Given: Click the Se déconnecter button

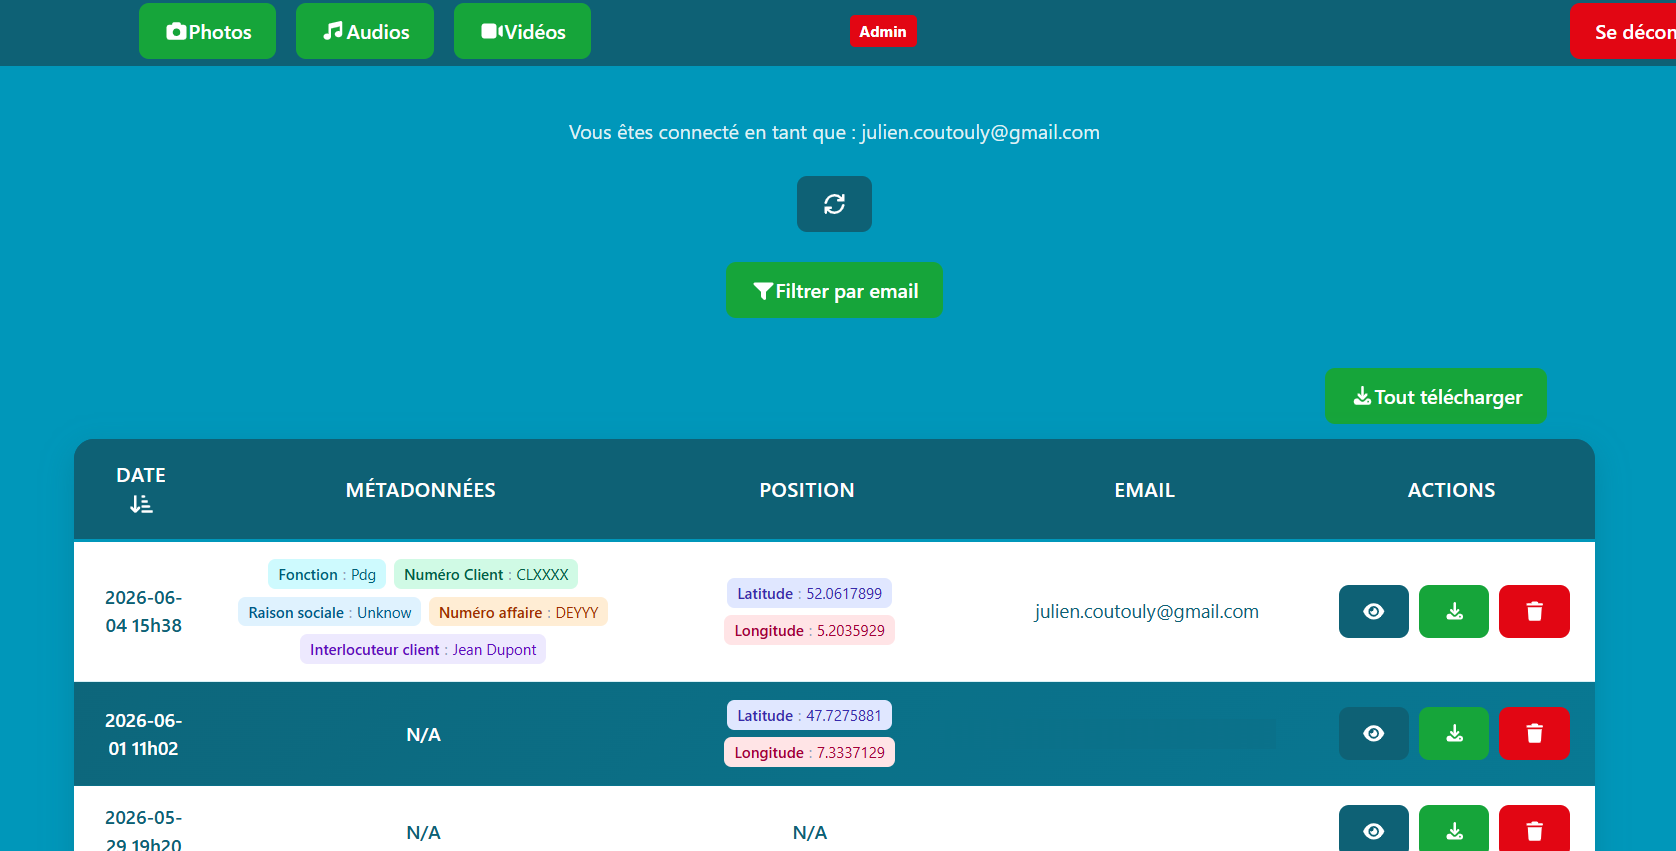Looking at the screenshot, I should 1623,31.
